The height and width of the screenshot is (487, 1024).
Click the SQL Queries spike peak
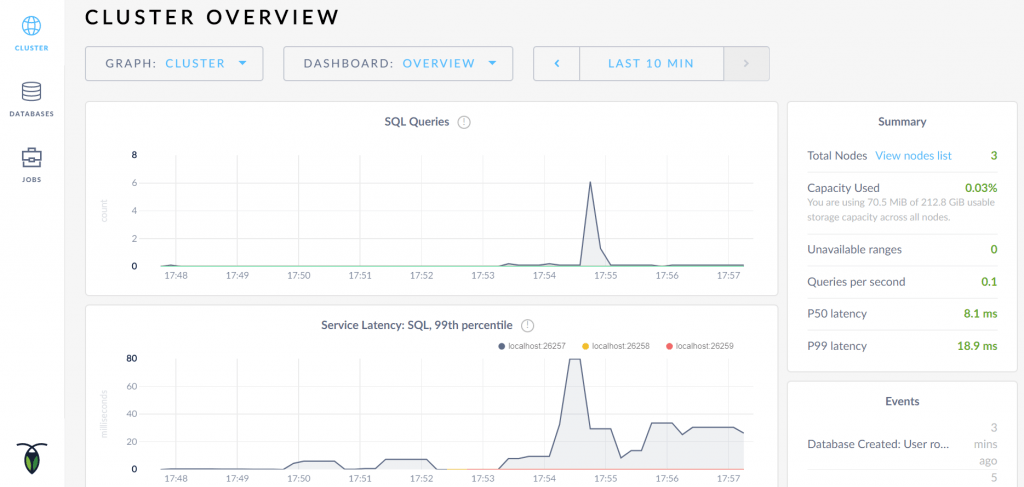point(590,183)
